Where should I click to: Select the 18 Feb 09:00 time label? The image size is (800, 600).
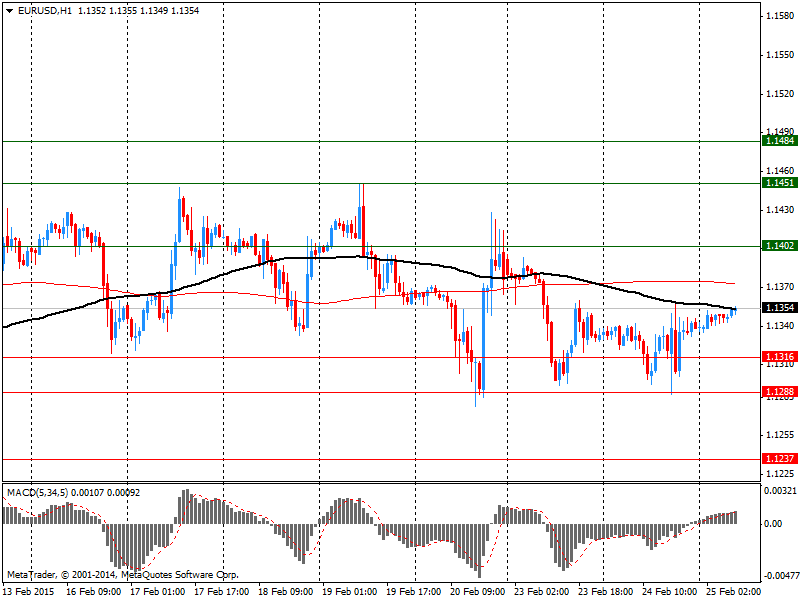coord(286,592)
